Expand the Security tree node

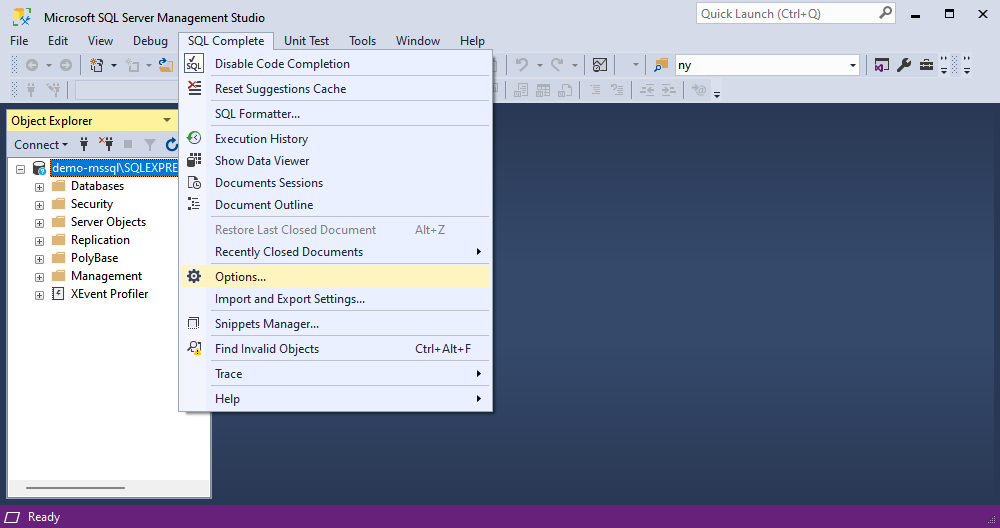coord(40,205)
